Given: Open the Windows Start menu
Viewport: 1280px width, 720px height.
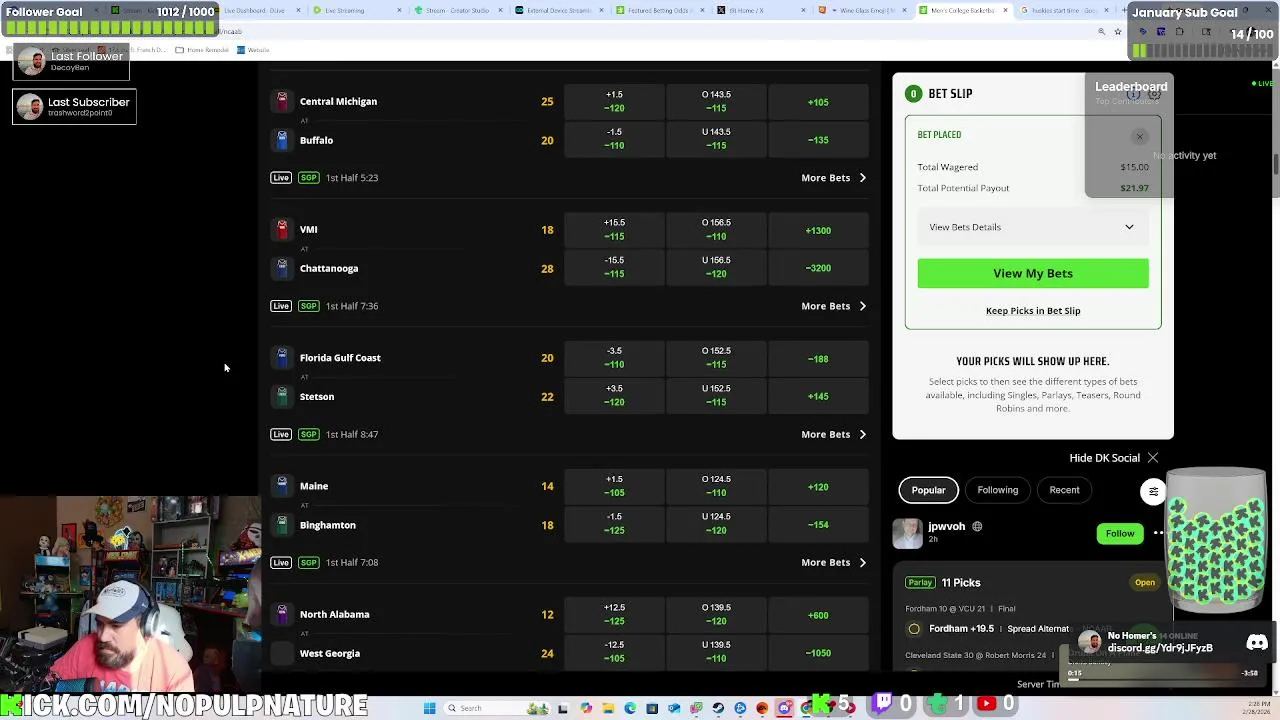Looking at the screenshot, I should tap(429, 708).
